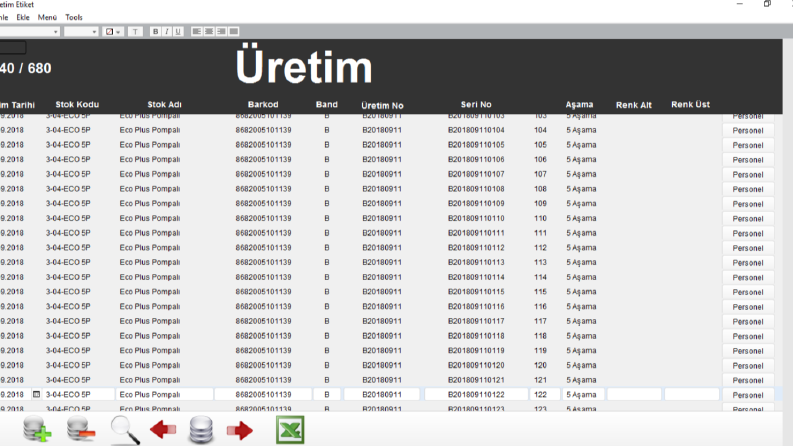Click the Stok Adı column header
793x446 pixels.
click(x=164, y=105)
